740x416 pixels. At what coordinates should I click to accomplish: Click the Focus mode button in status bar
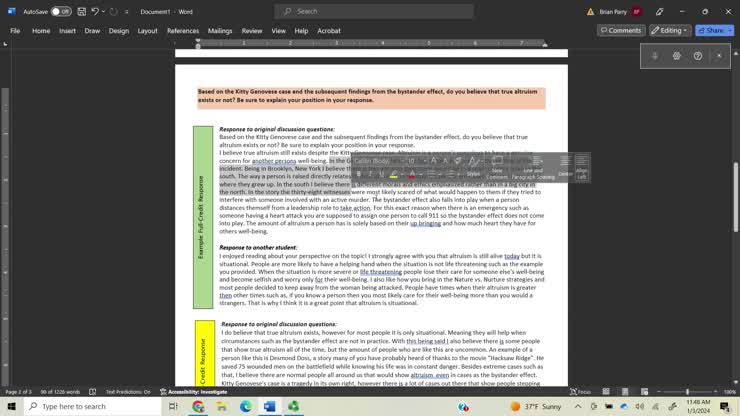pyautogui.click(x=580, y=392)
